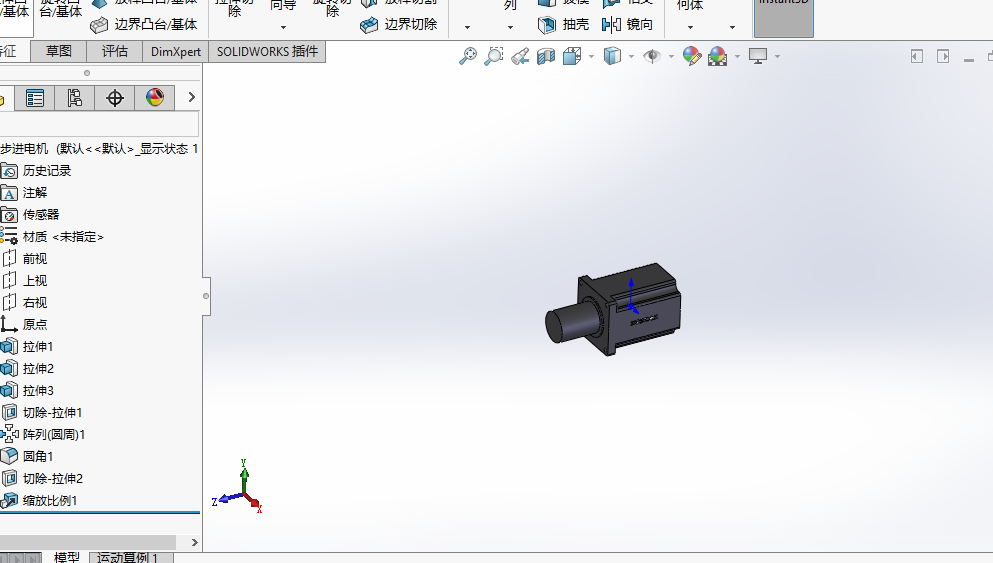Select the 抽壳 shell tool

(x=563, y=25)
